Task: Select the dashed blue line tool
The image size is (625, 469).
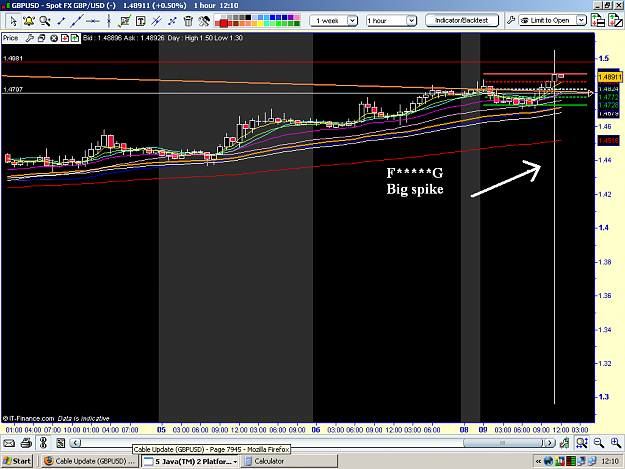Action: (172, 21)
